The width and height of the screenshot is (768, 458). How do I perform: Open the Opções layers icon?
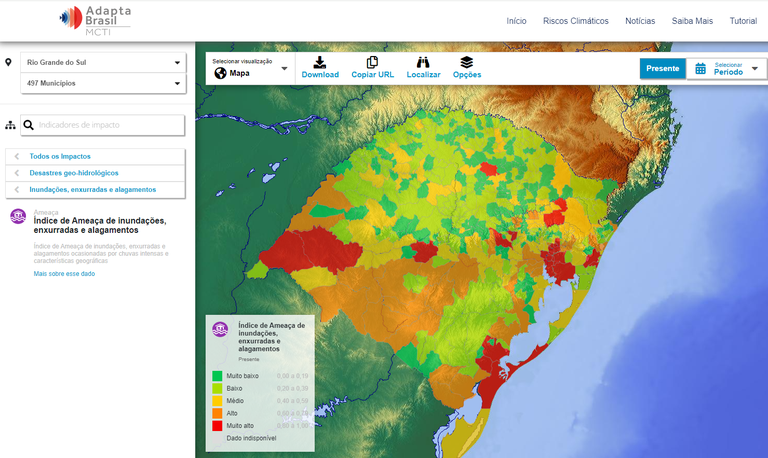point(466,62)
